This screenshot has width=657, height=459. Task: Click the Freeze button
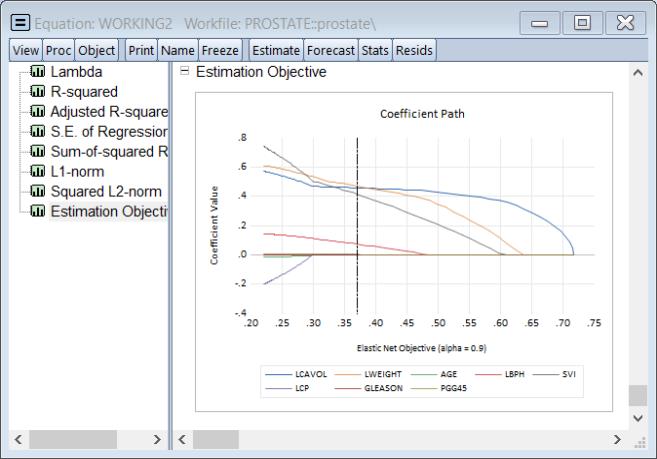(x=220, y=50)
